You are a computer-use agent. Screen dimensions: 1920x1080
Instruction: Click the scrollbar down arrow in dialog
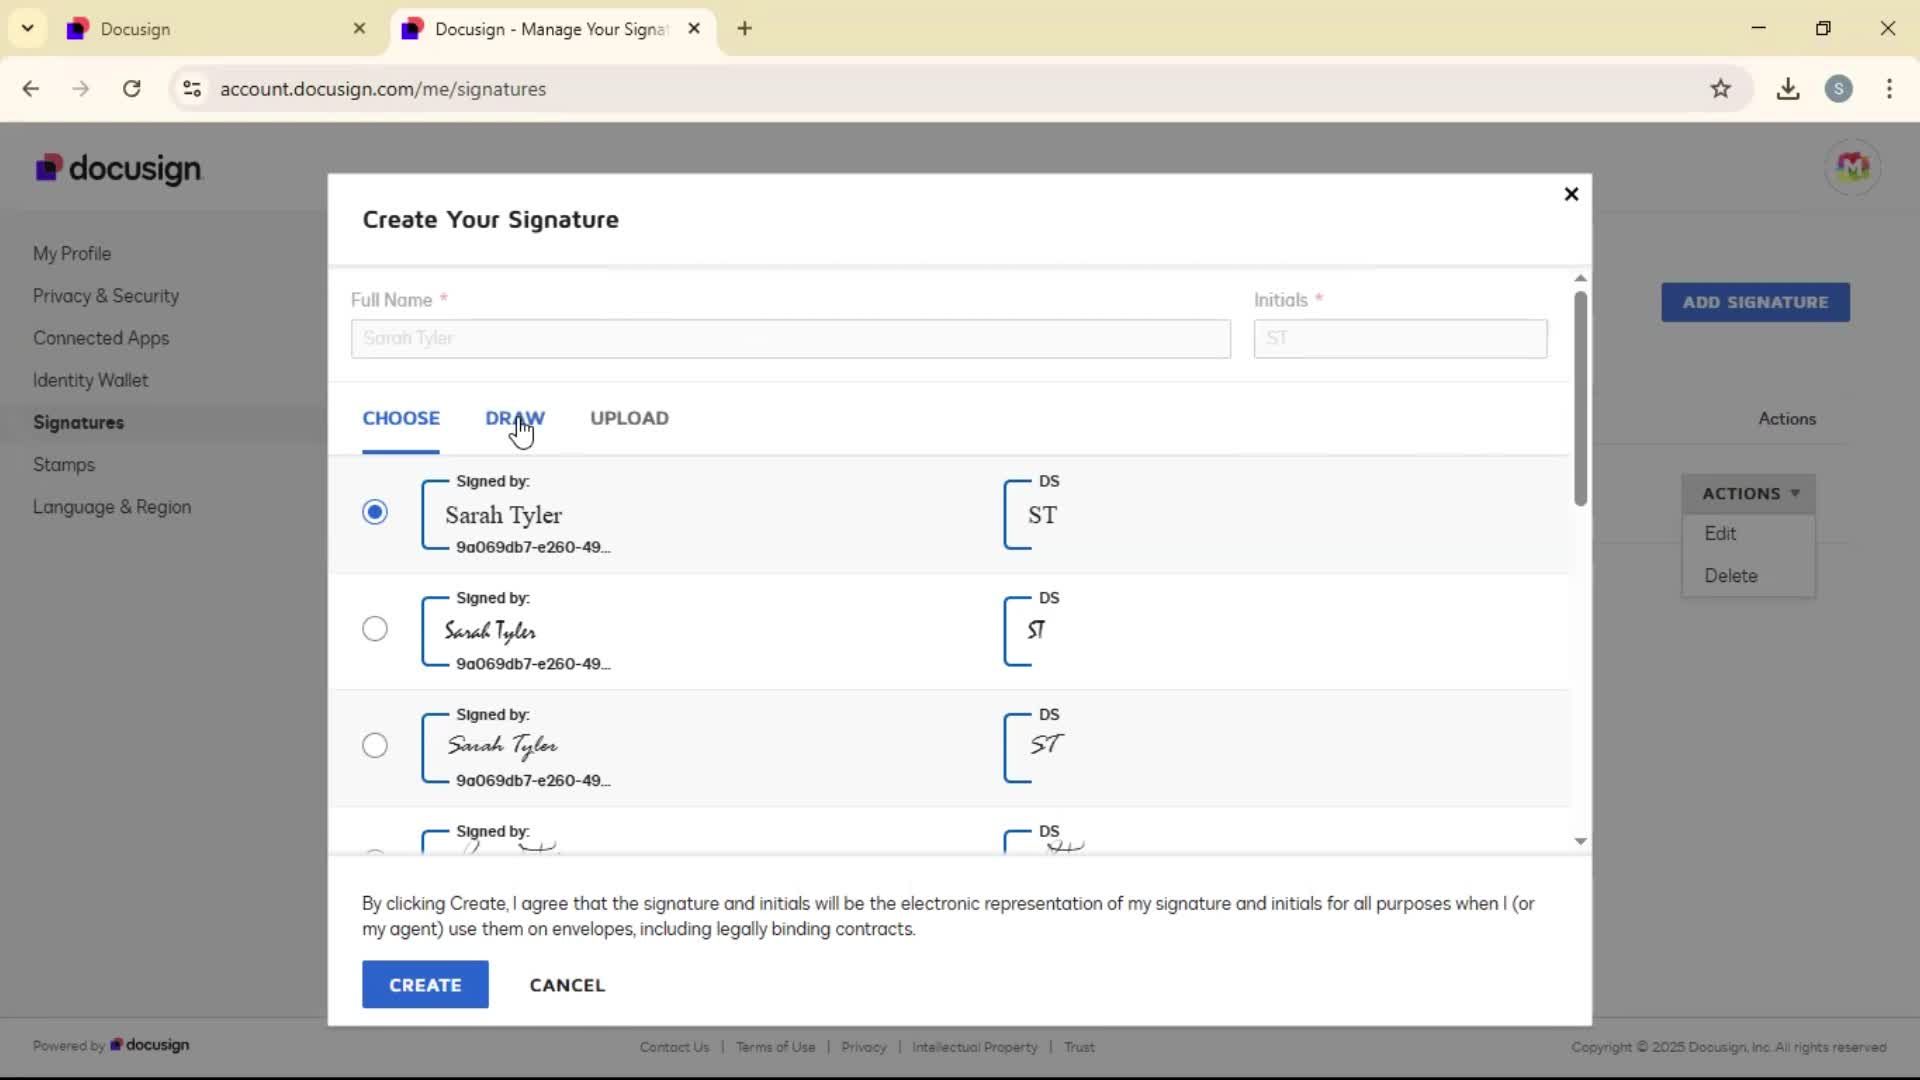tap(1580, 842)
